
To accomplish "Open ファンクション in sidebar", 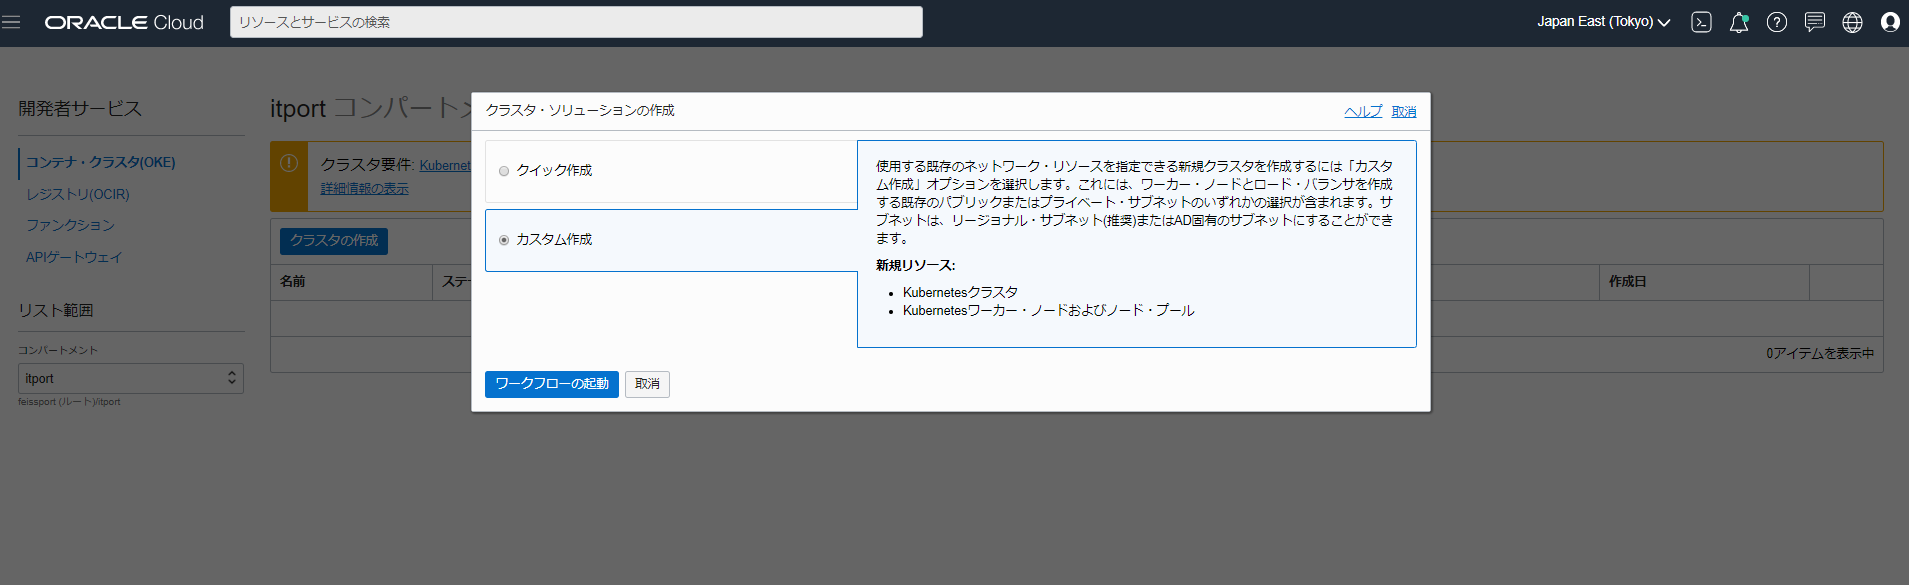I will point(70,225).
